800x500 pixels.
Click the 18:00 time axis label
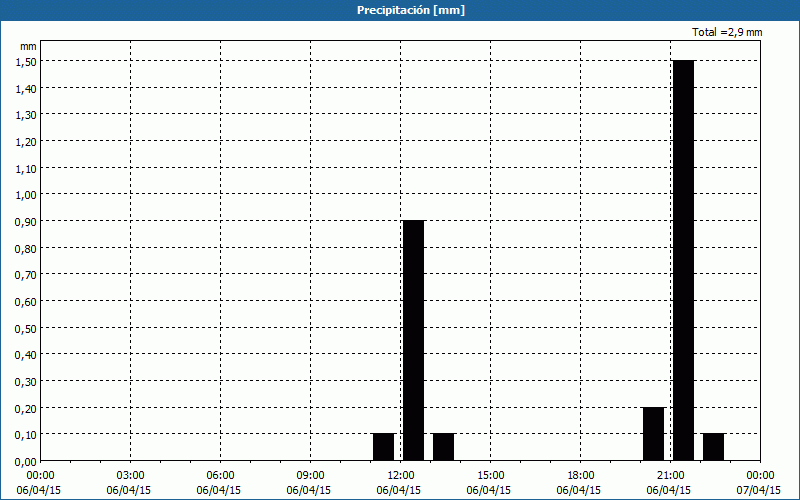point(581,476)
